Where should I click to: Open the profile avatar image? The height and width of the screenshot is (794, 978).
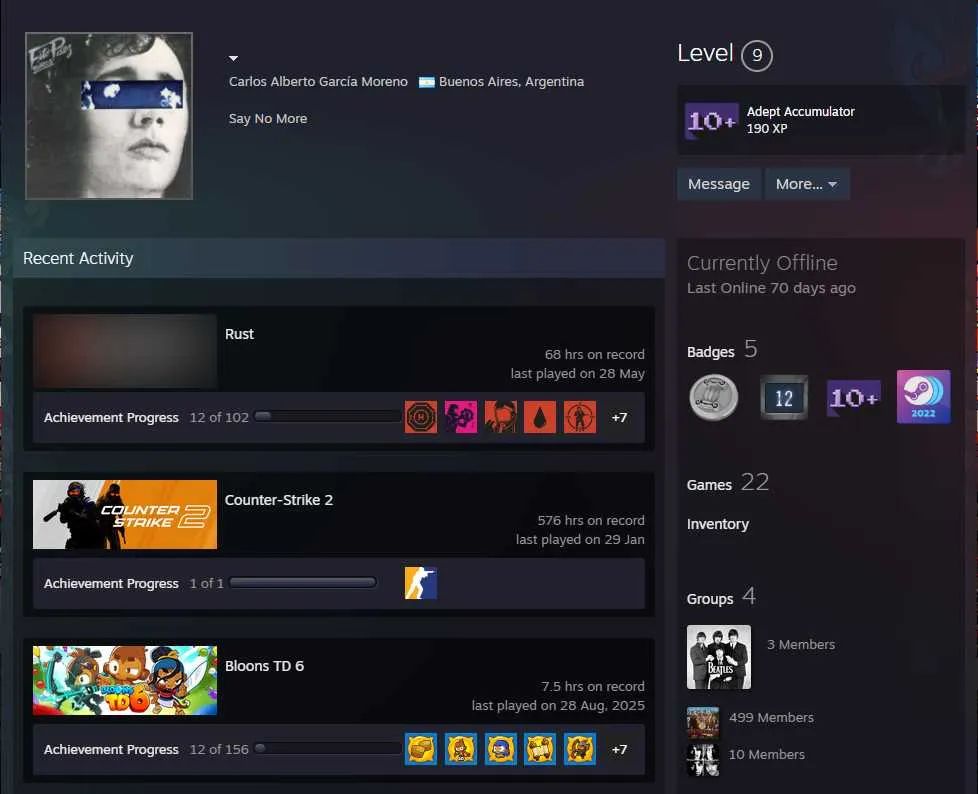point(109,116)
